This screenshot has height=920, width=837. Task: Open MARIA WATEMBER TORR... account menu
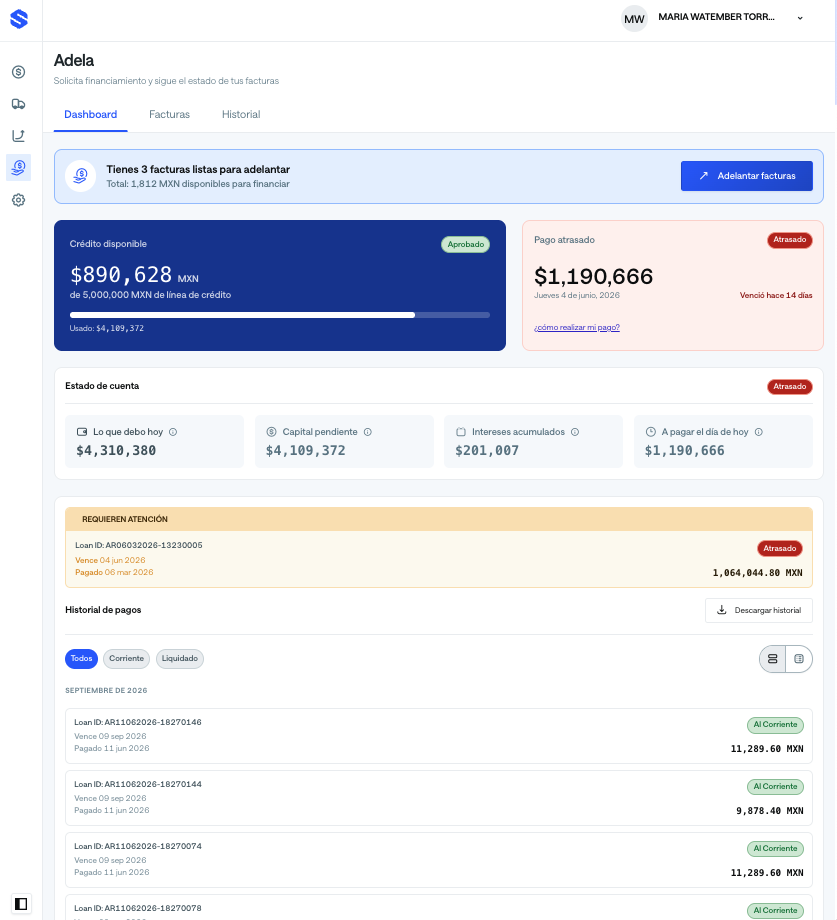716,17
